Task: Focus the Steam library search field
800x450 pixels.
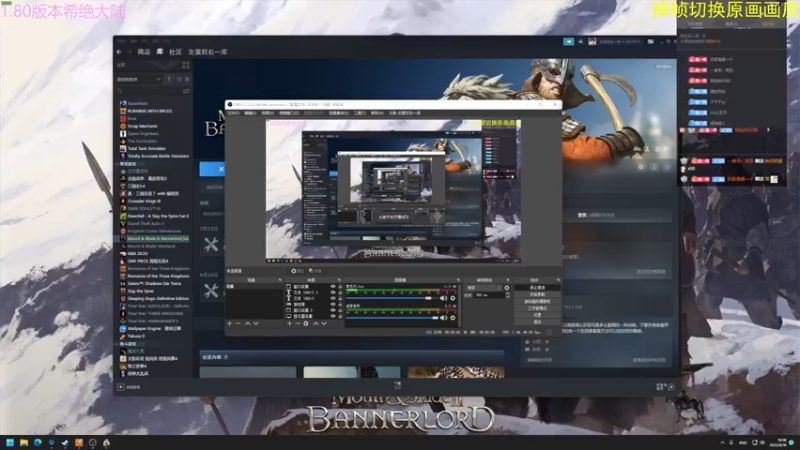Action: tap(148, 91)
